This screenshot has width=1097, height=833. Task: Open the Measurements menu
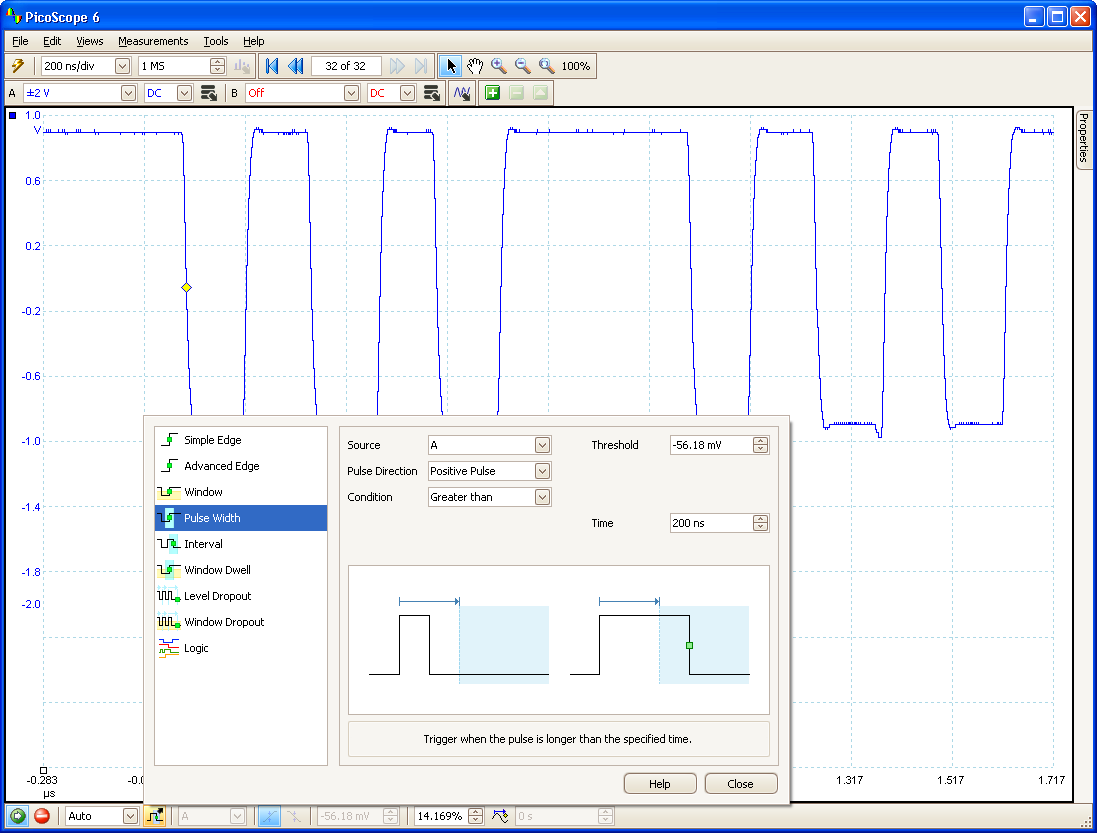click(153, 41)
